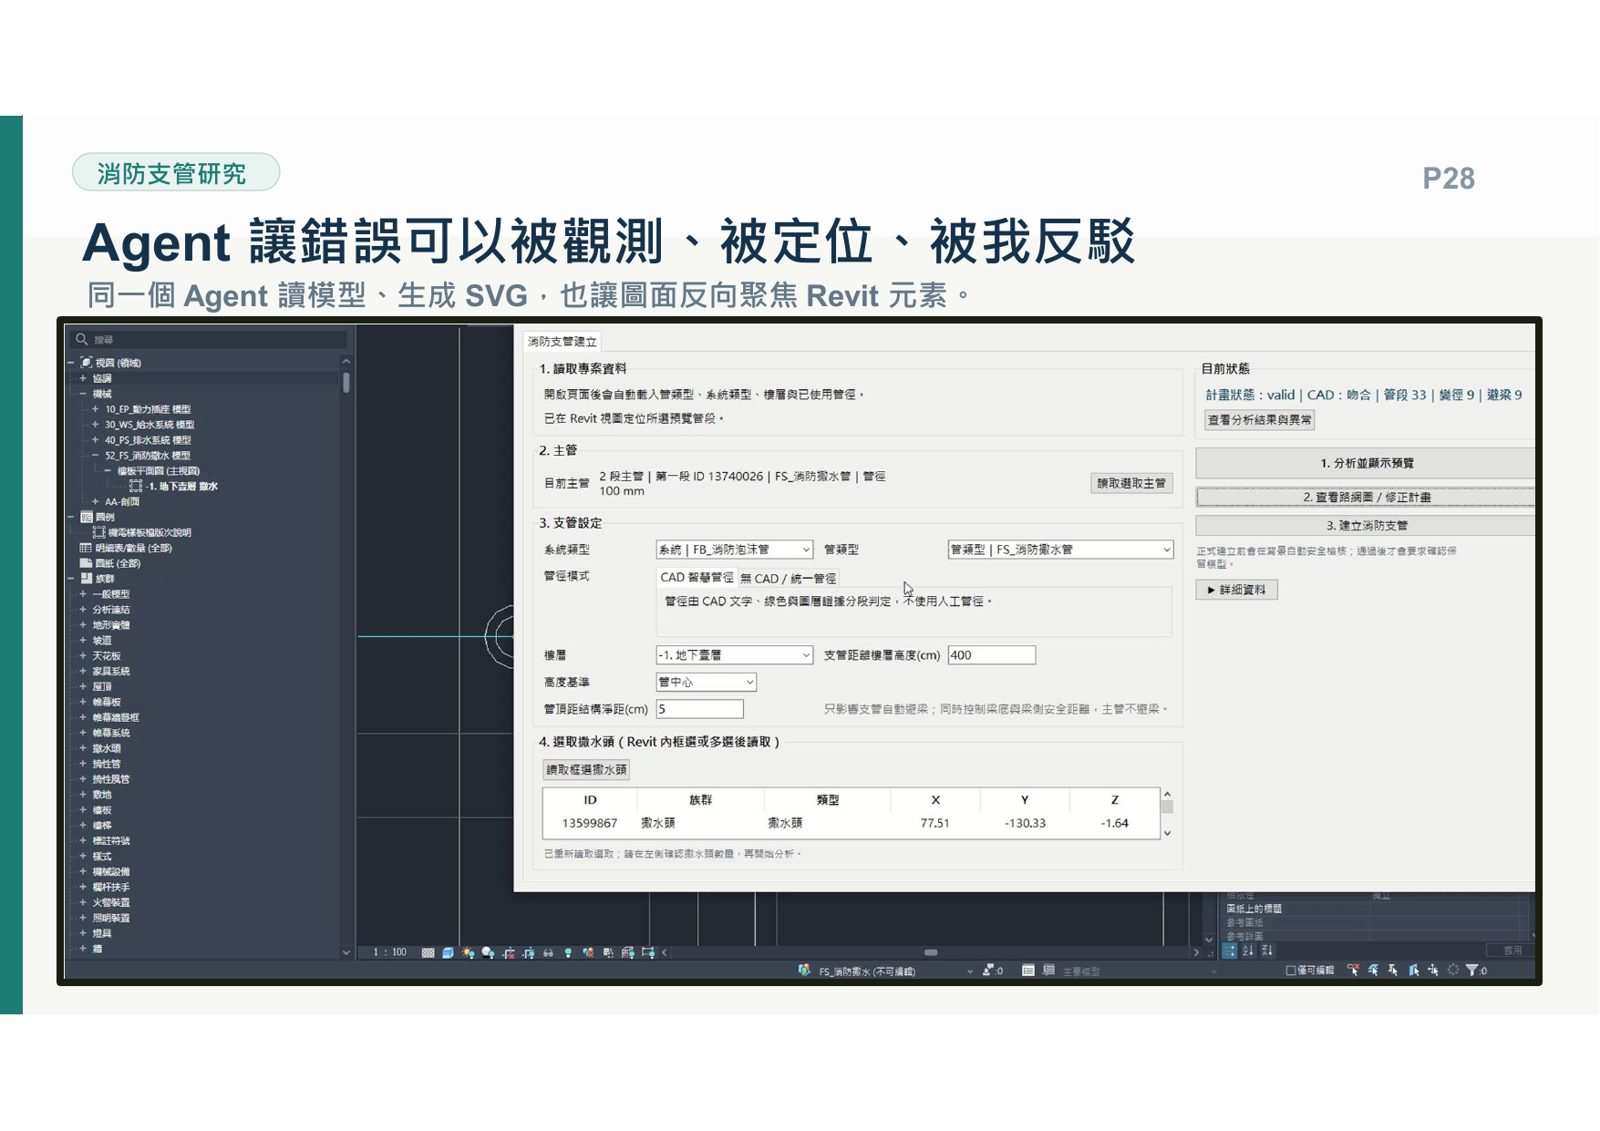The image size is (1600, 1131).
Task: Click the 明細表/數量 table icon
Action: [x=86, y=548]
